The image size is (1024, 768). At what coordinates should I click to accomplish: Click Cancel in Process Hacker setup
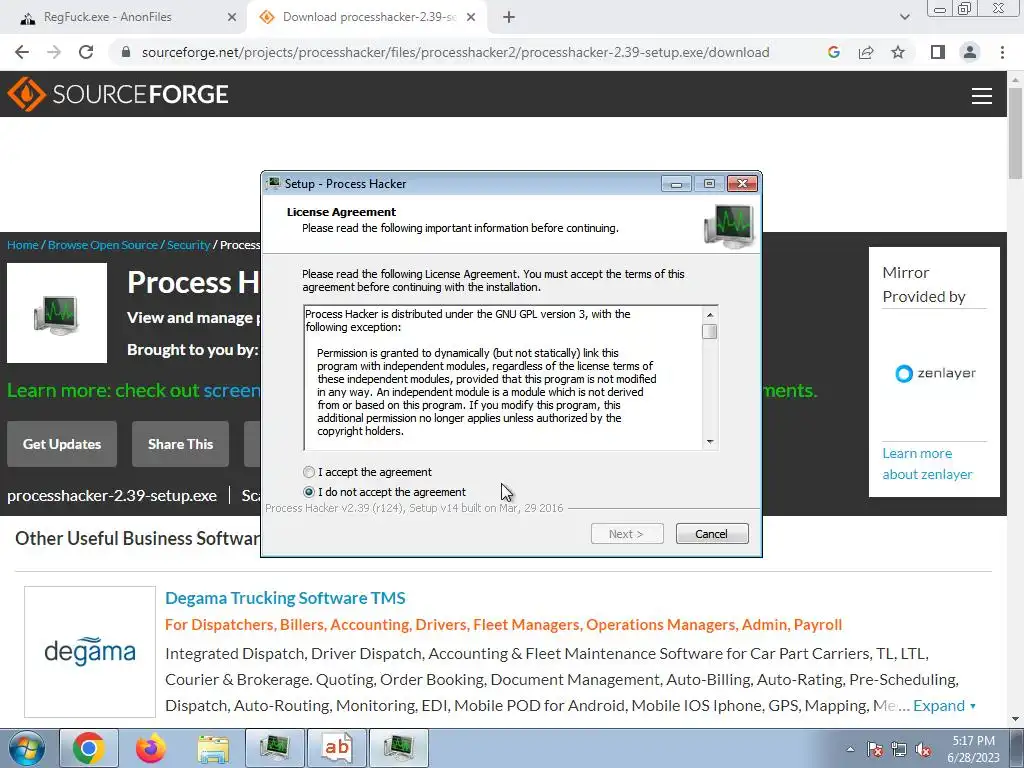pyautogui.click(x=712, y=534)
